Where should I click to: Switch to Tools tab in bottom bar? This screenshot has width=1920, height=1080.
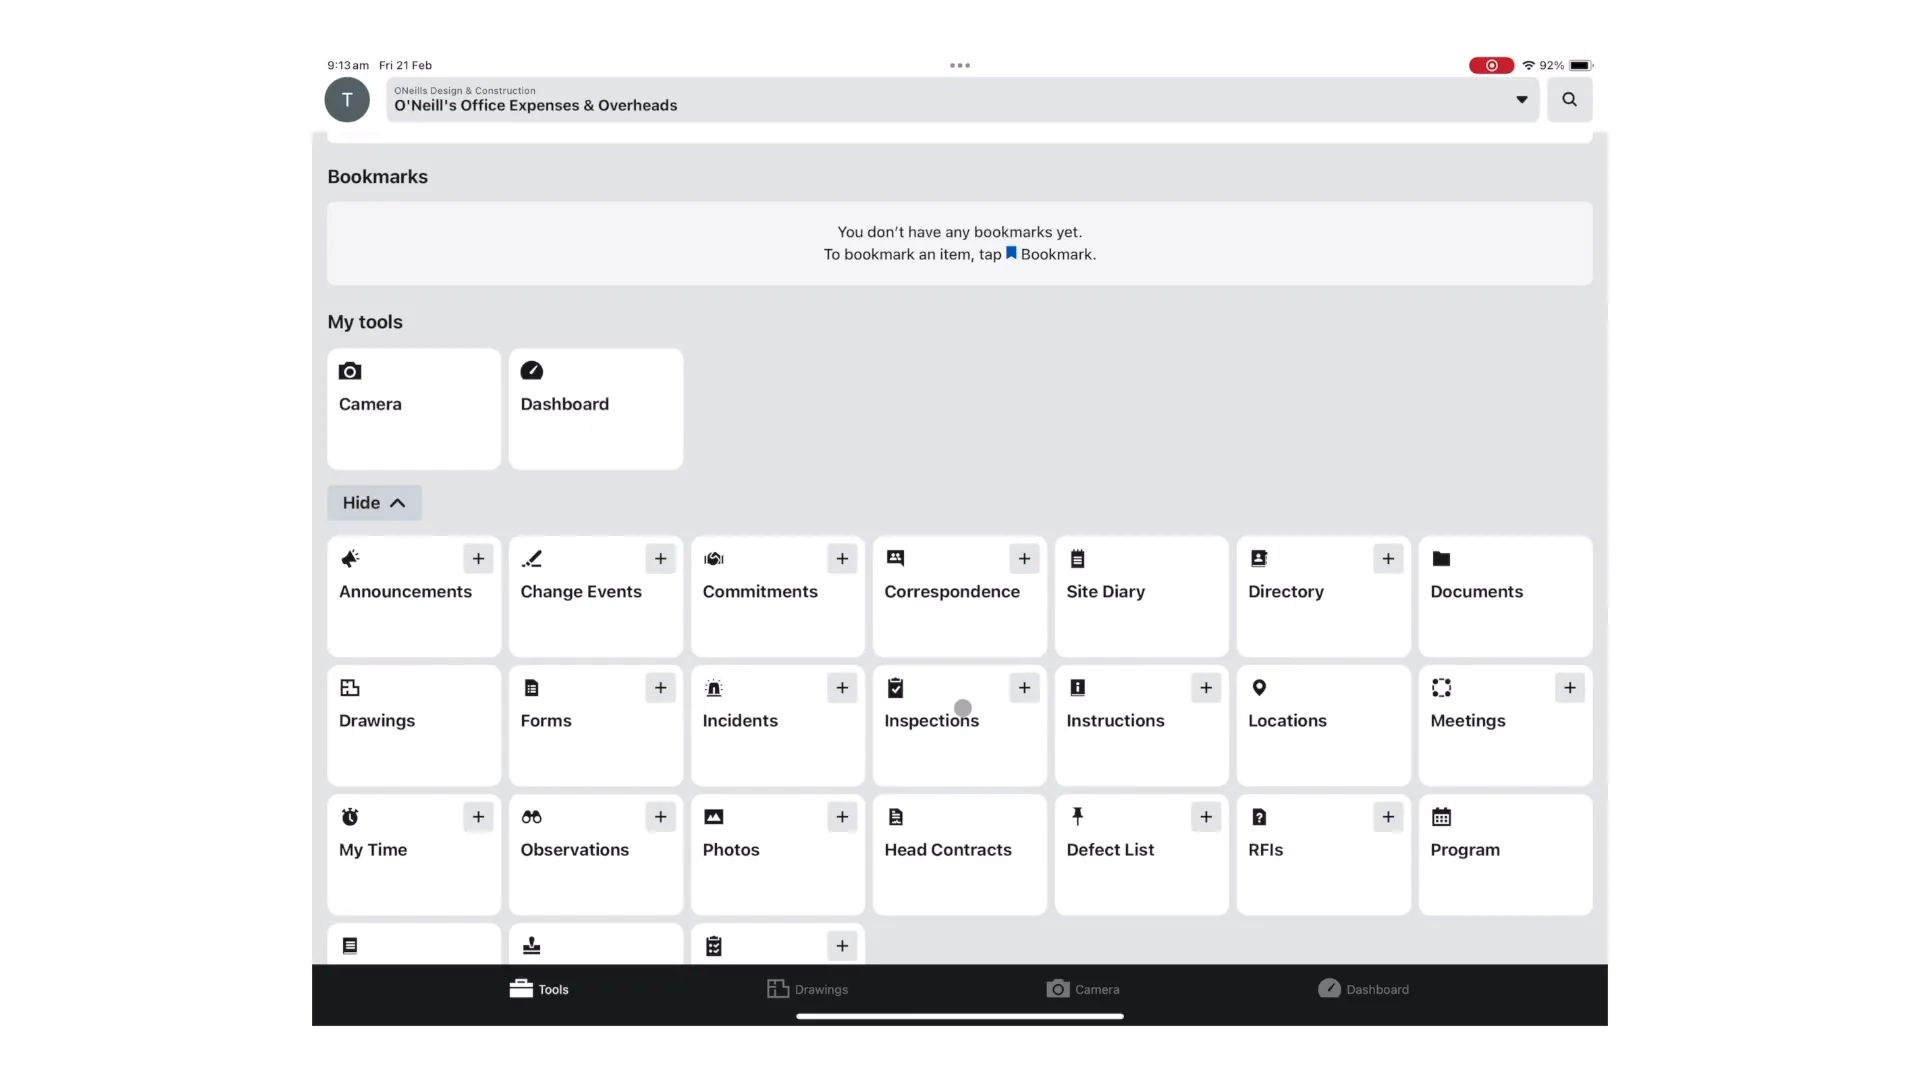[539, 989]
